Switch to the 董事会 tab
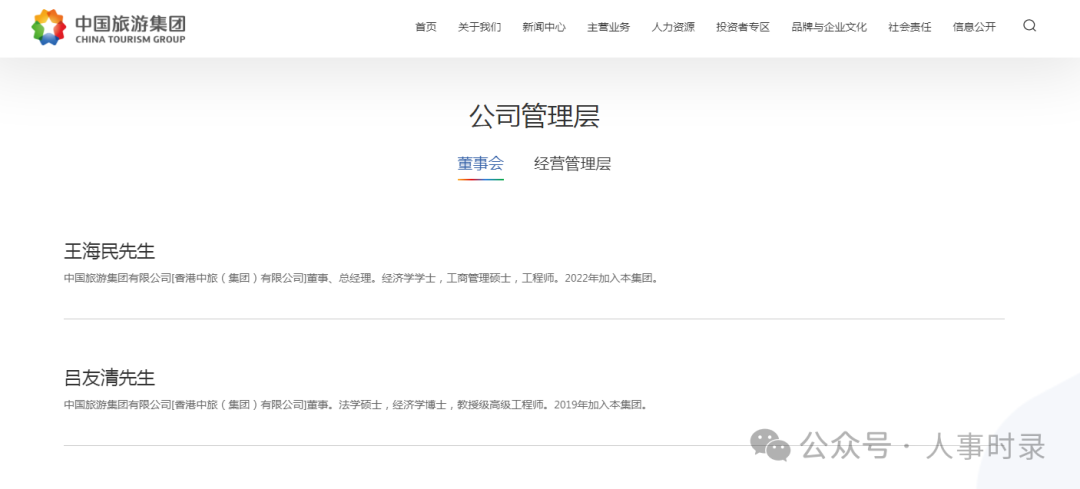 [481, 164]
